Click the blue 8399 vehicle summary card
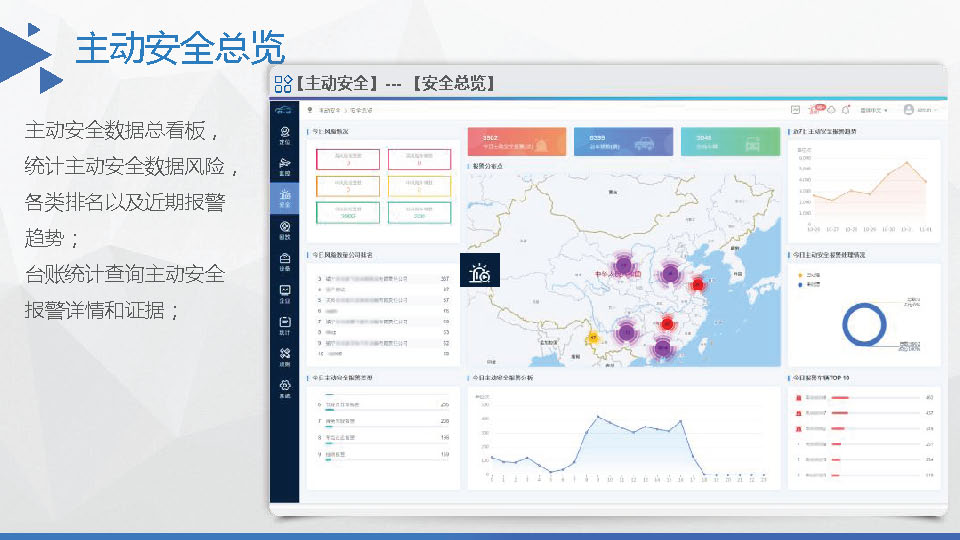 tap(623, 142)
